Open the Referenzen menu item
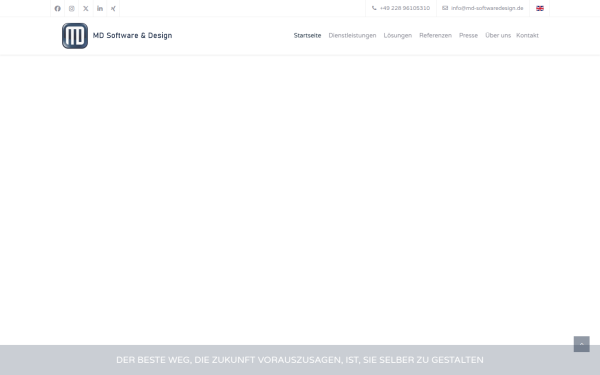The height and width of the screenshot is (375, 600). pos(435,36)
